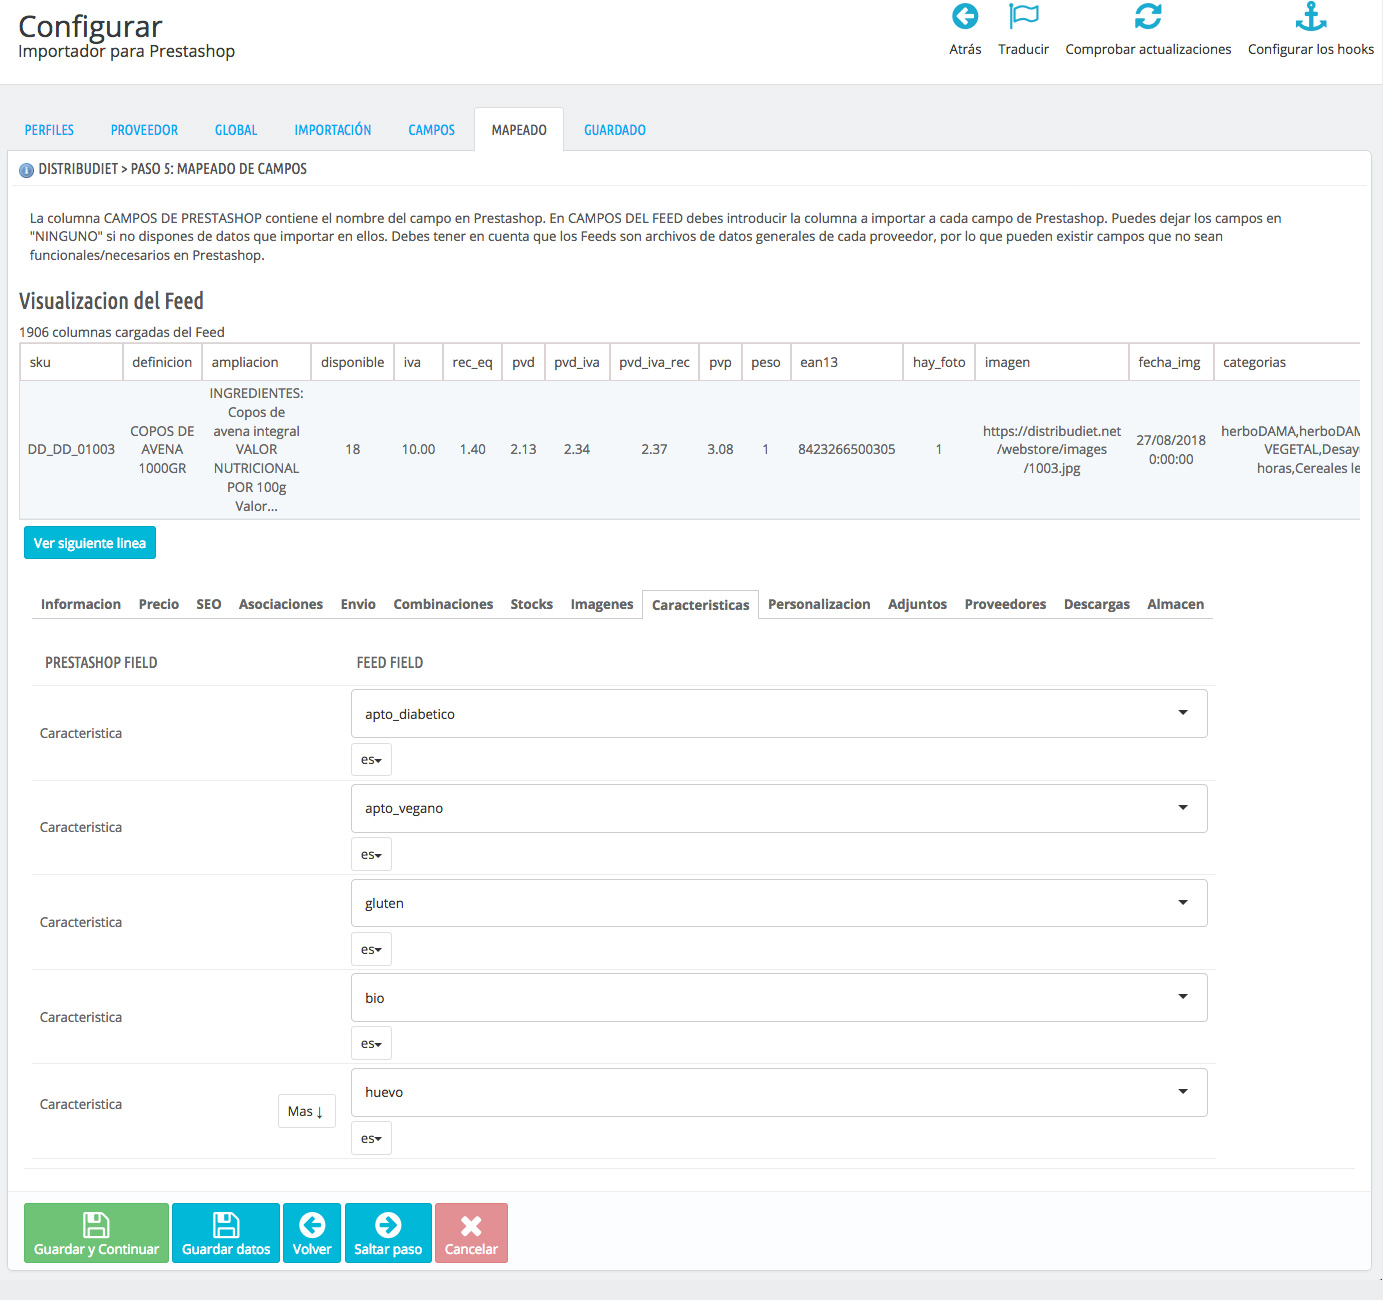Open the Descargas sub-tab
Screen dimensions: 1383x1300
coord(1097,604)
